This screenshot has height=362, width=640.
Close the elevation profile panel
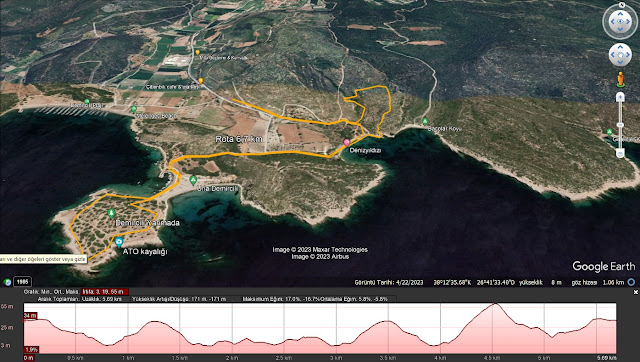[x=635, y=292]
